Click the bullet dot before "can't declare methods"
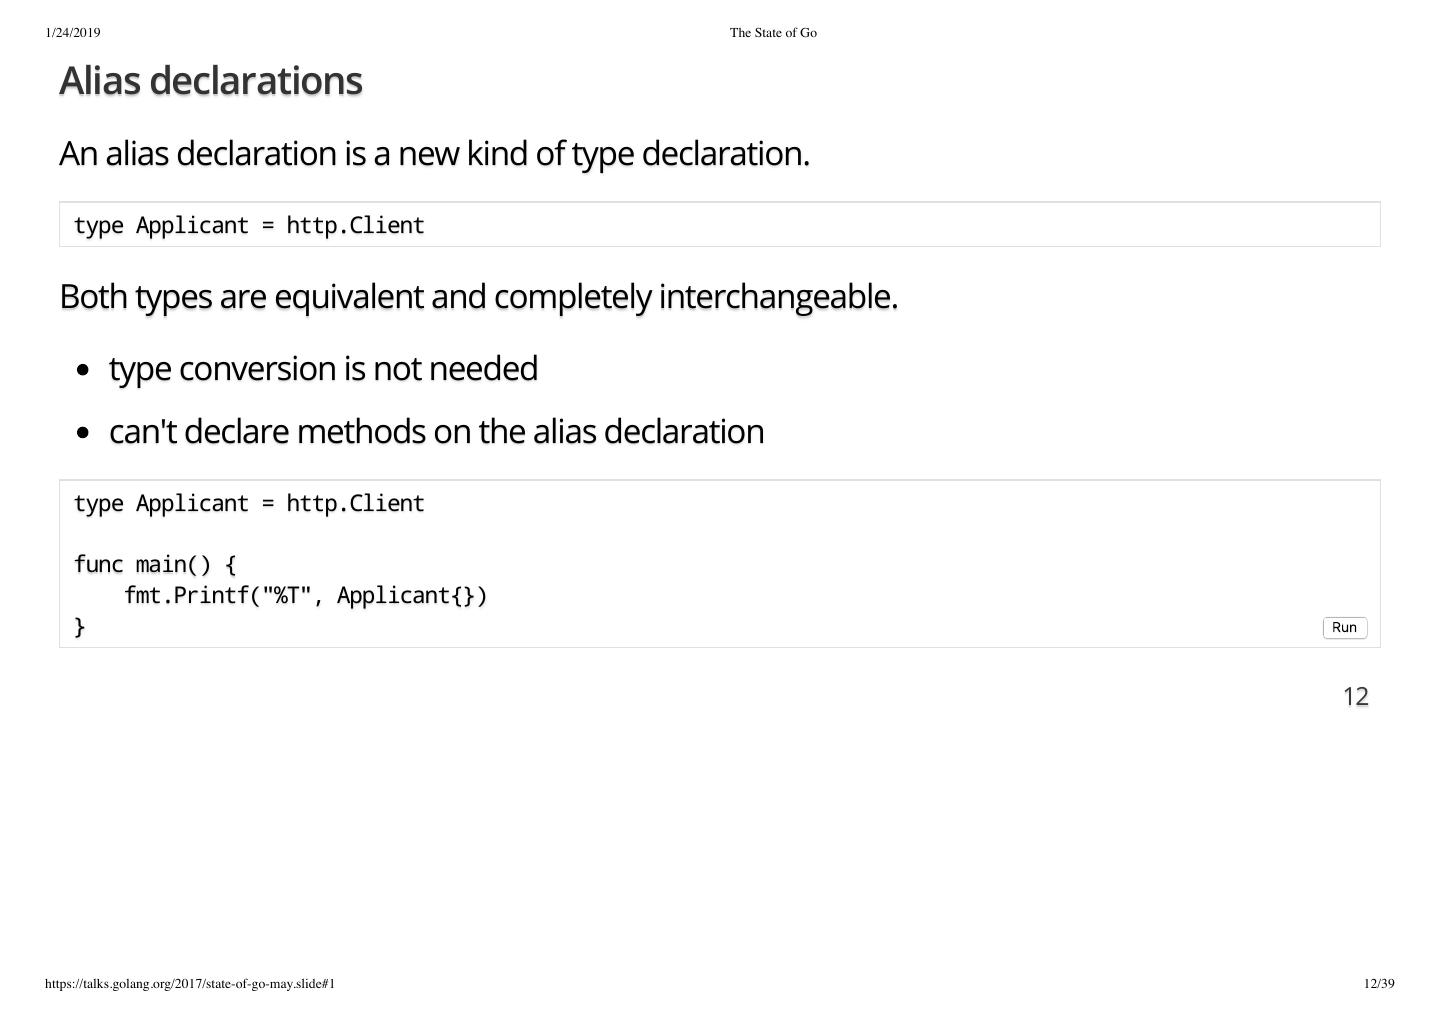Viewport: 1440px width, 1018px height. point(83,433)
